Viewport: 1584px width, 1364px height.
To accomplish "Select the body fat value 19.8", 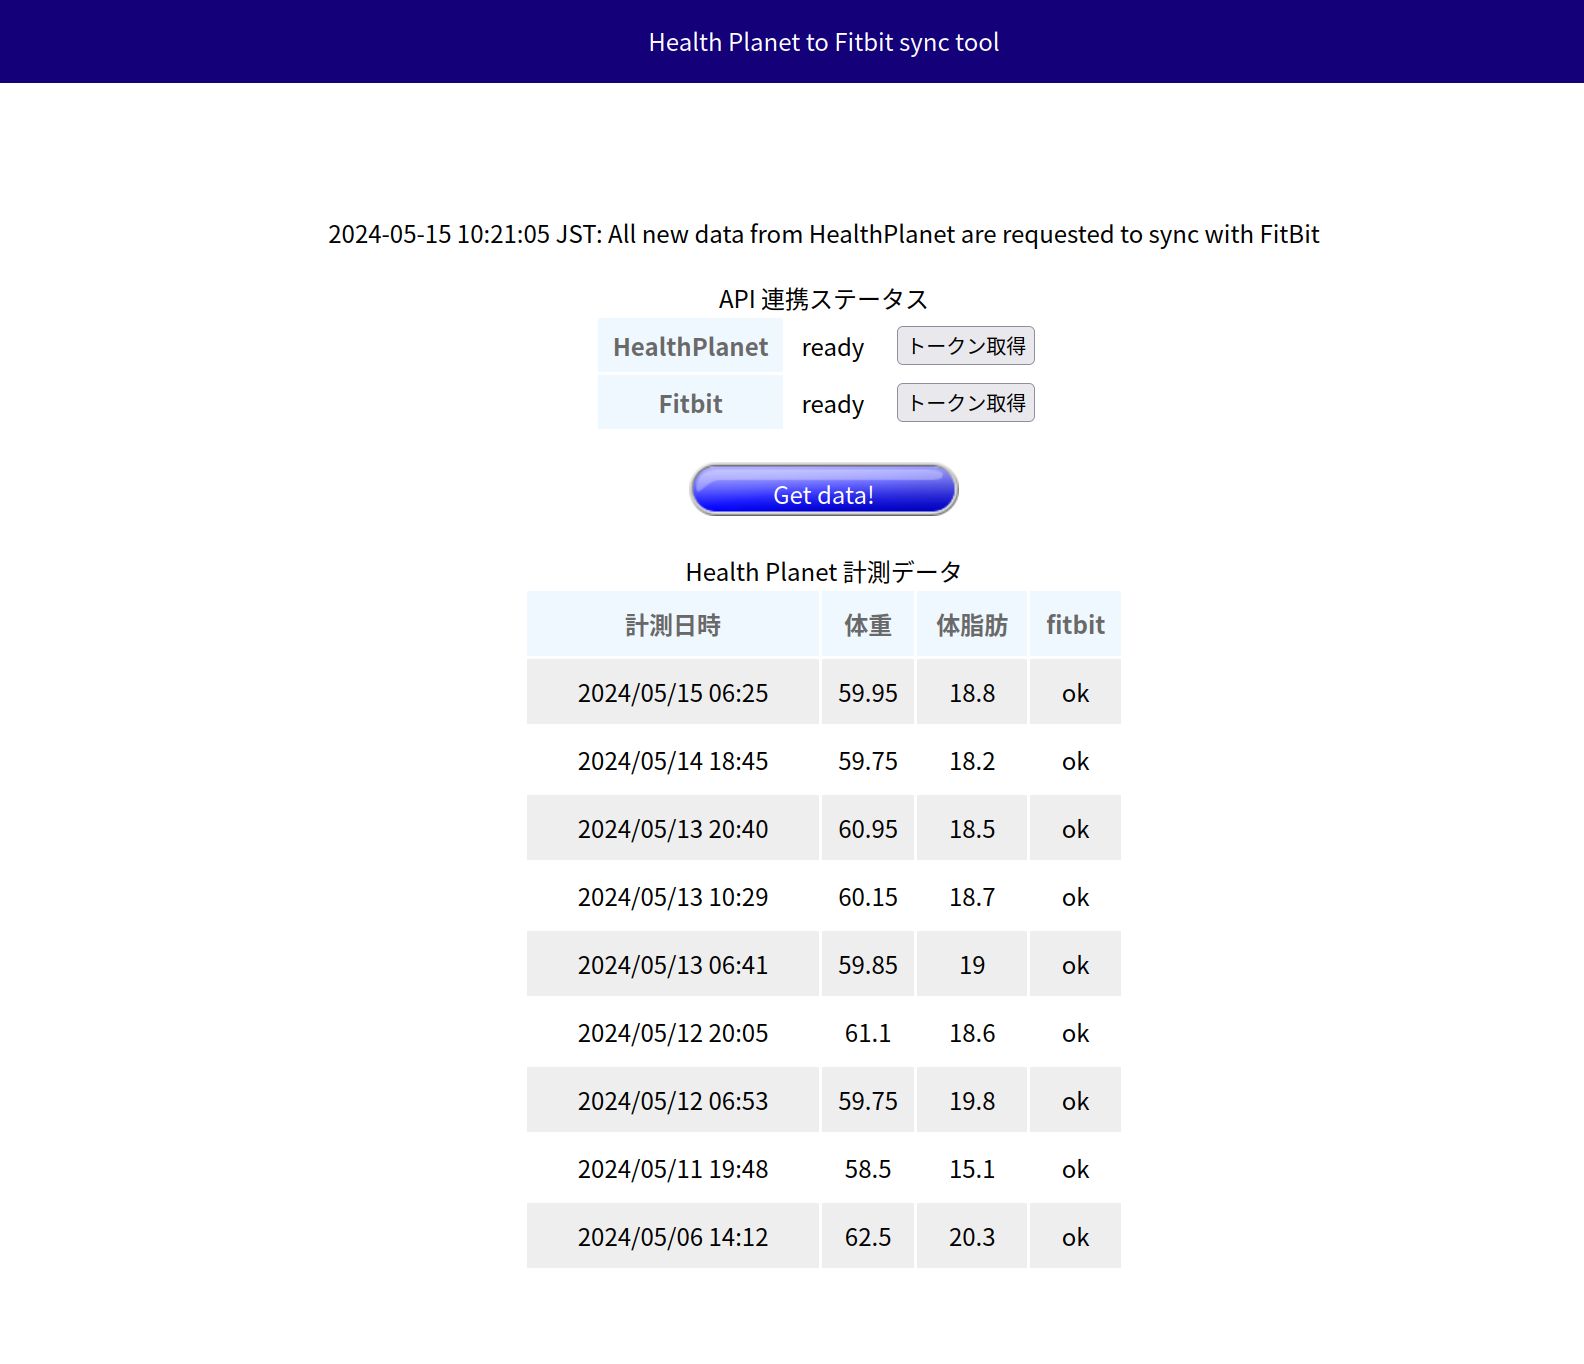I will point(972,1100).
